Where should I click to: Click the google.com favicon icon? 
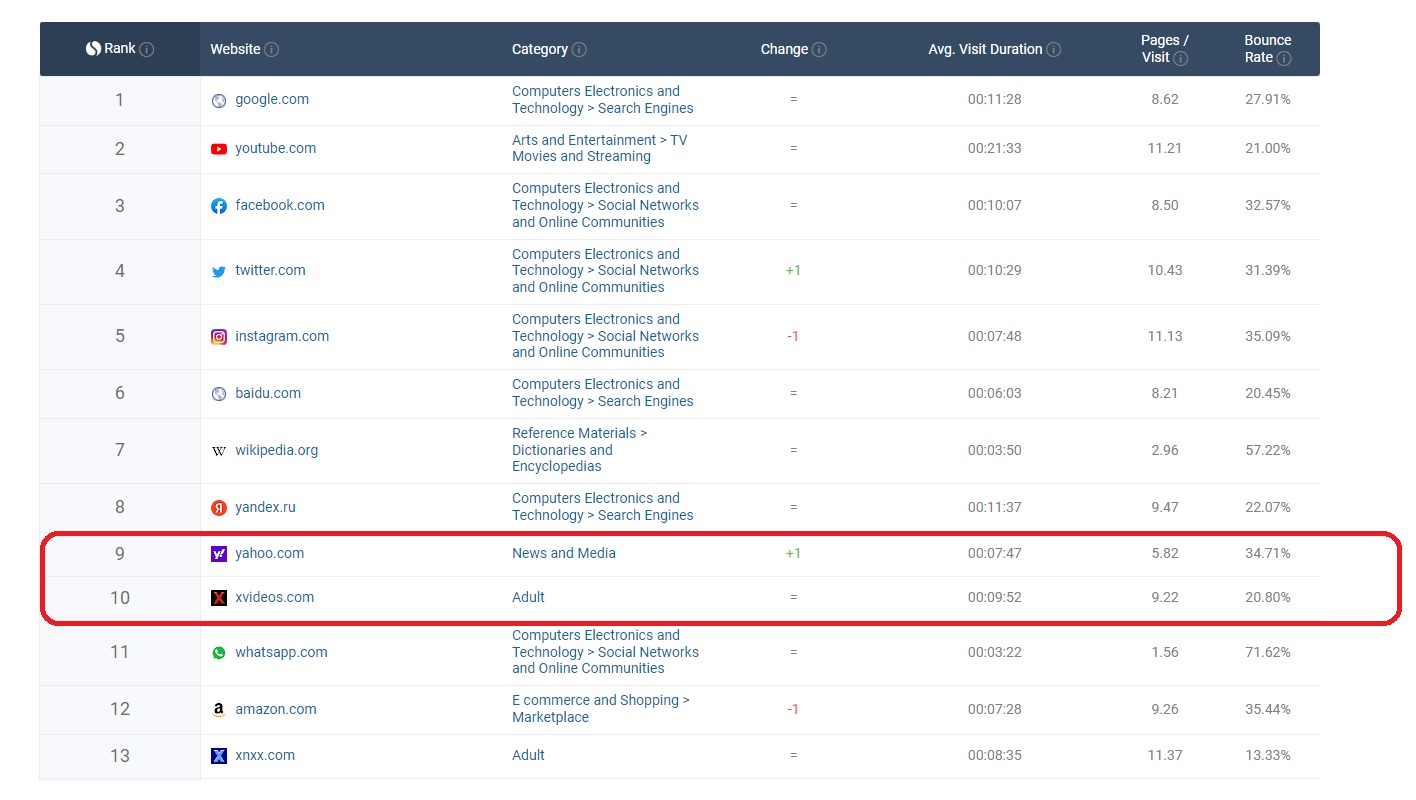coord(219,101)
